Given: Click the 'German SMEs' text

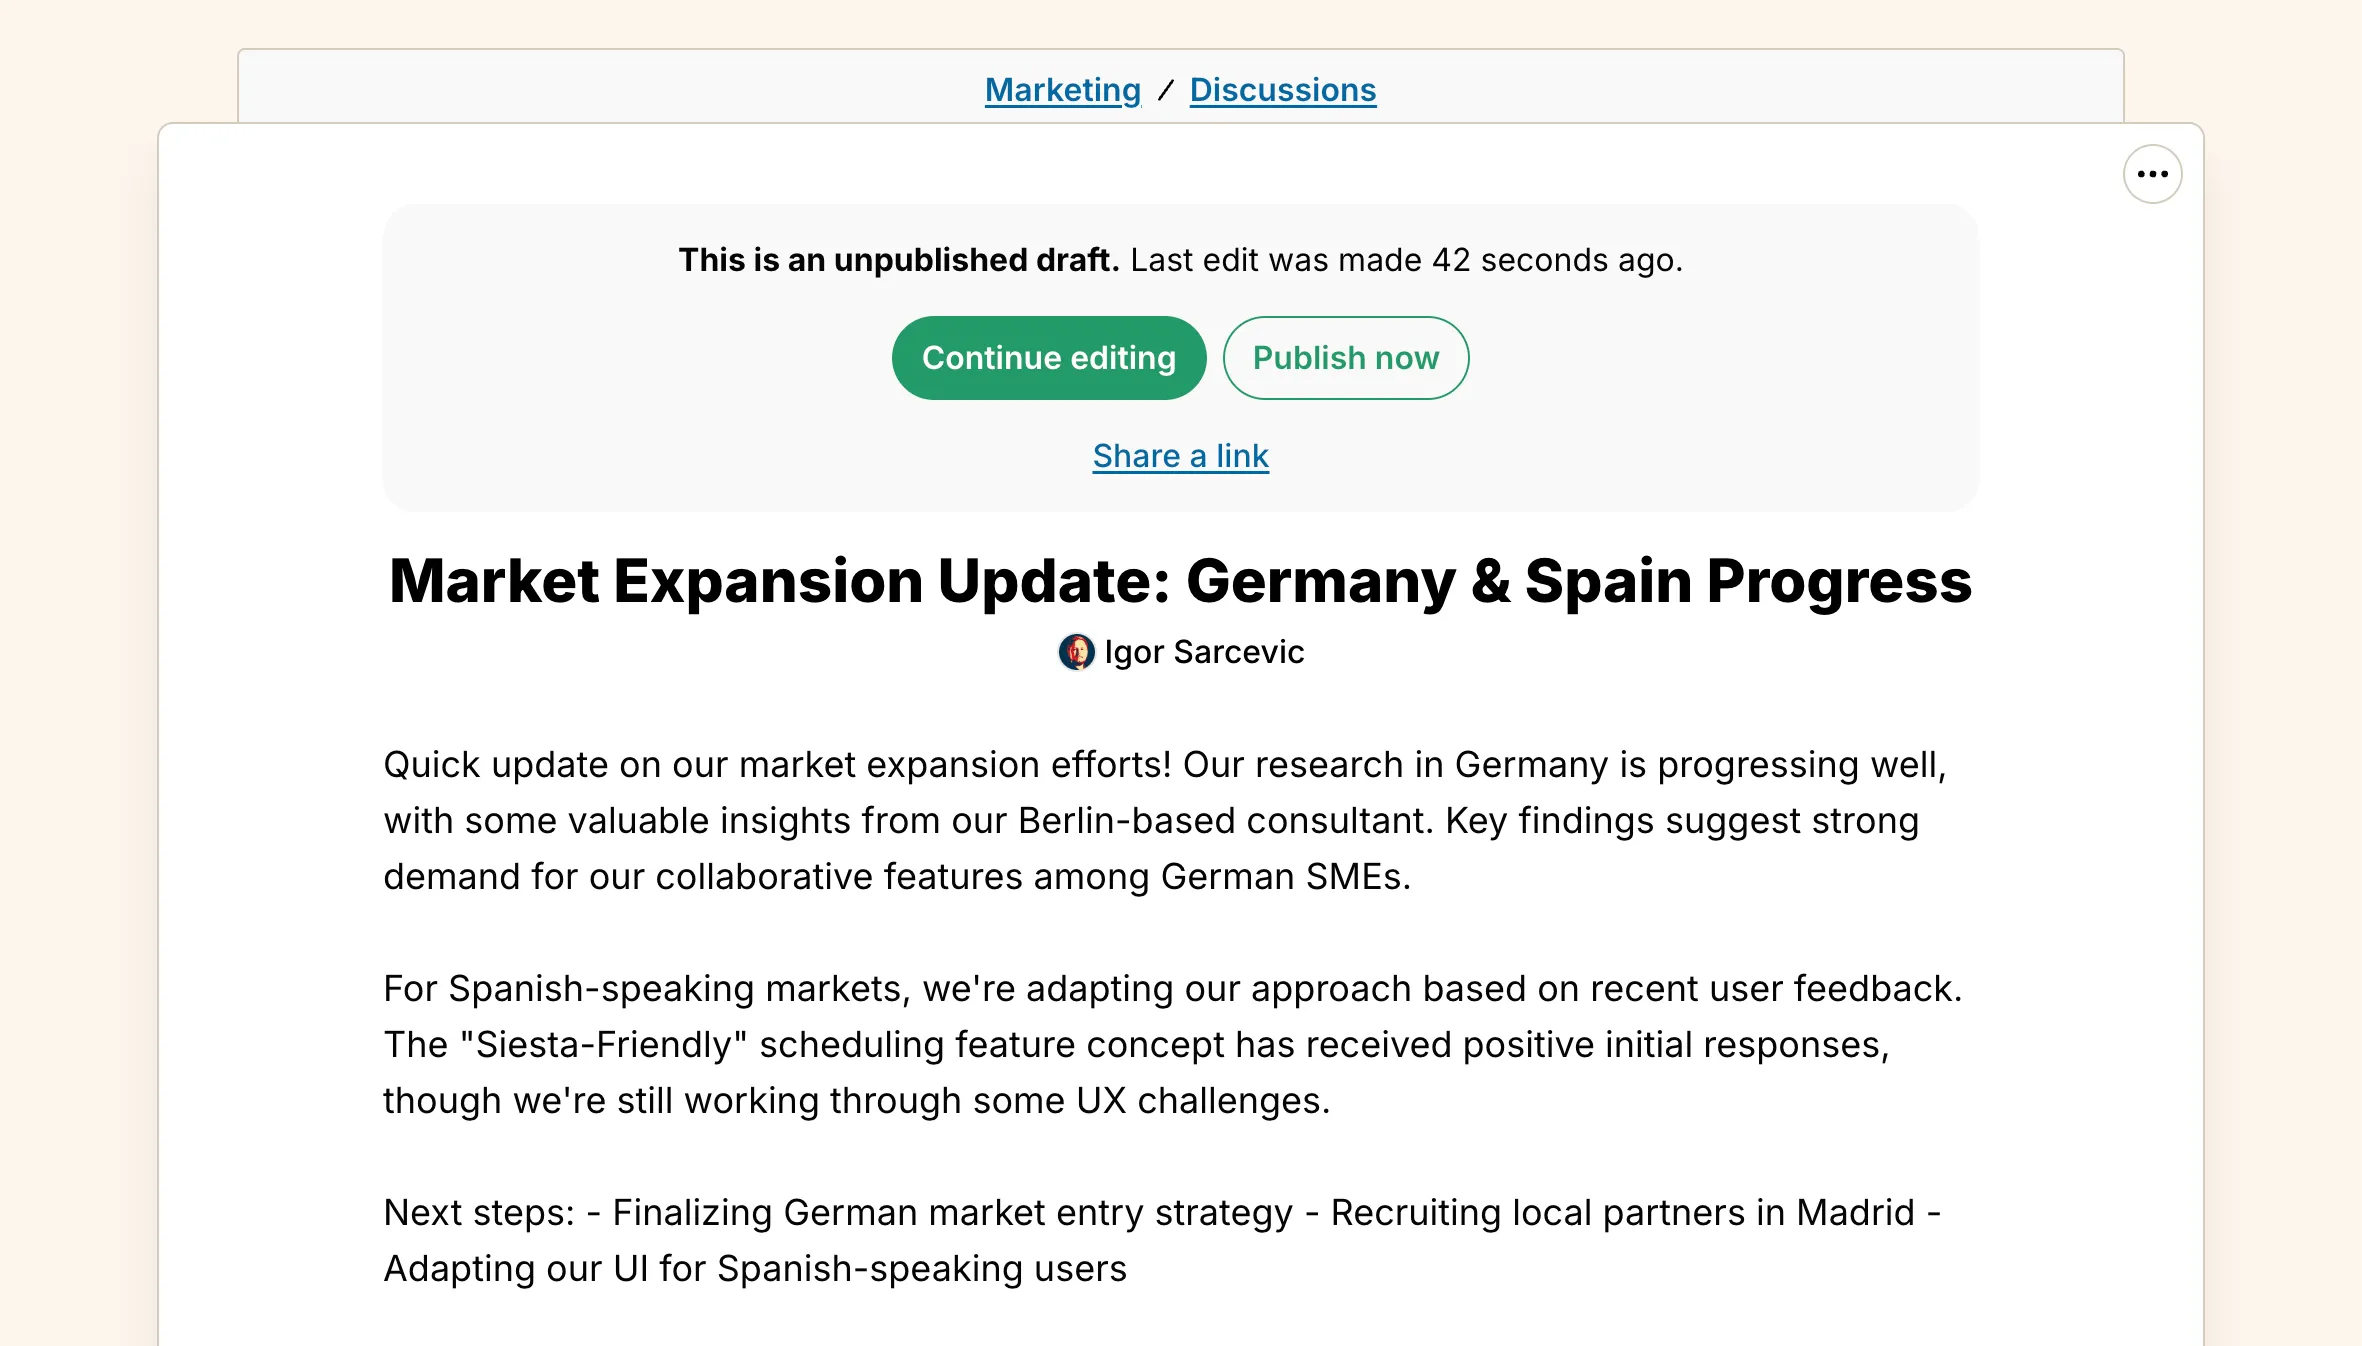Looking at the screenshot, I should (x=1284, y=877).
